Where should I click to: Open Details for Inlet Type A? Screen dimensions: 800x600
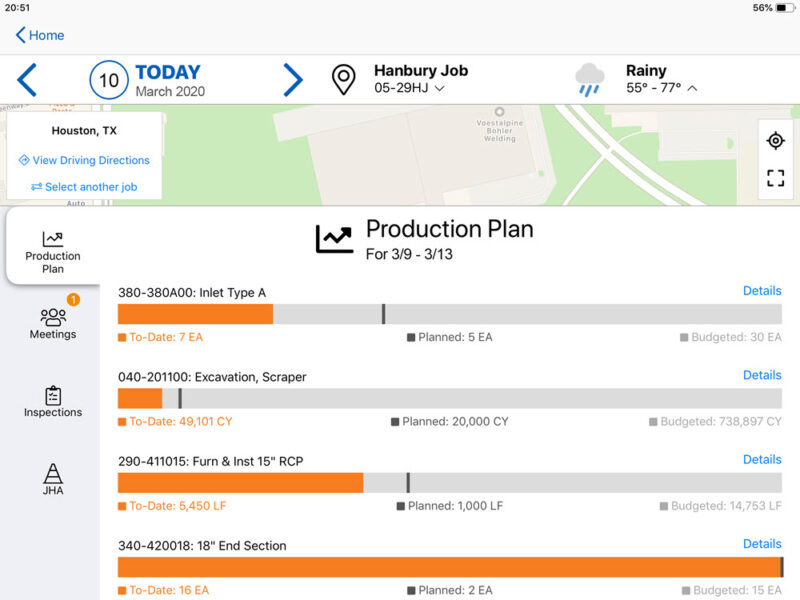coord(762,290)
